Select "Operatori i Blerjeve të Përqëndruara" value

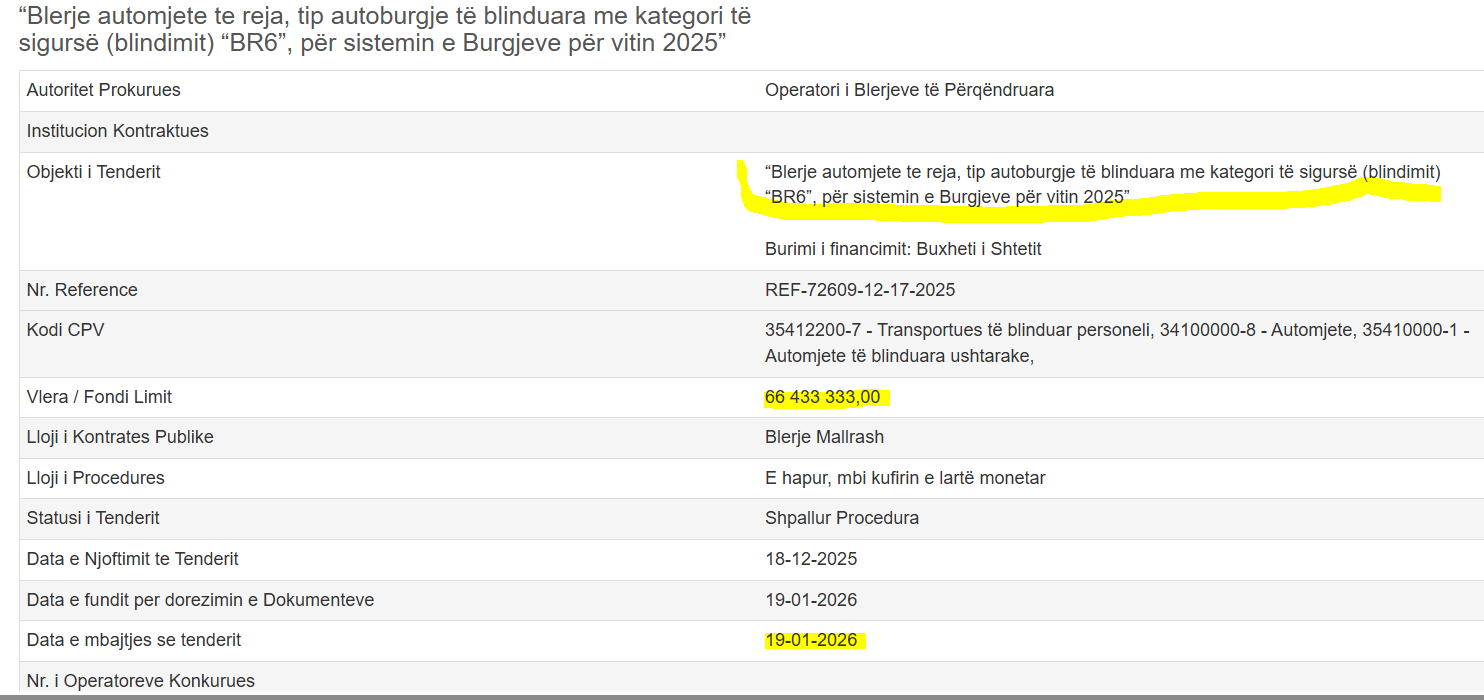point(909,90)
